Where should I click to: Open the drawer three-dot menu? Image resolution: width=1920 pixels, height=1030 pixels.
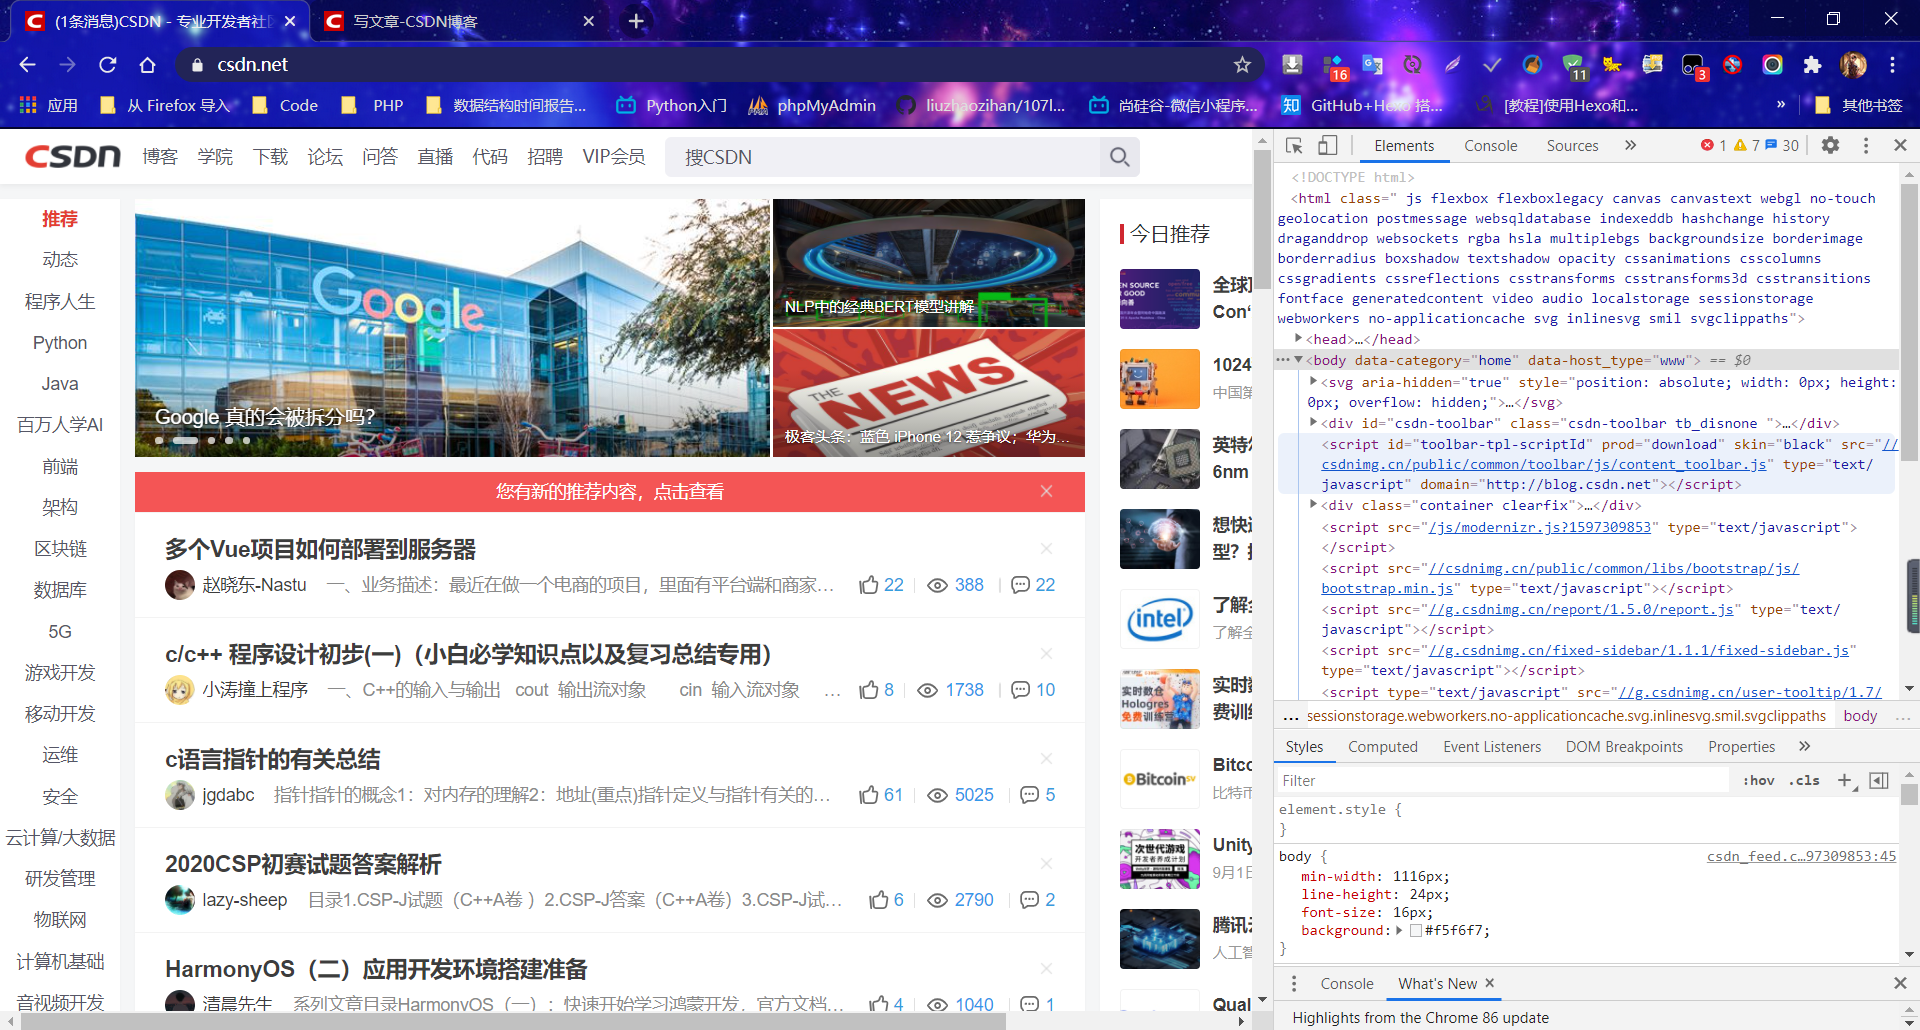pos(1293,983)
